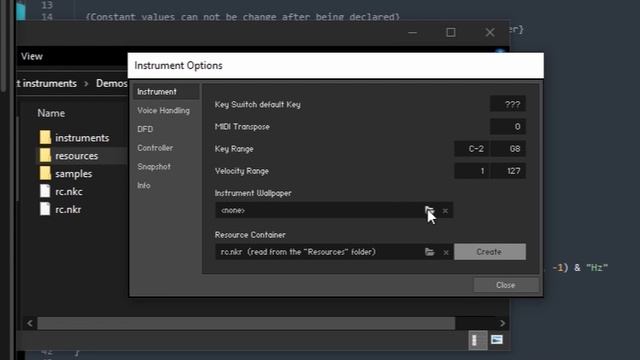Browse for a Resource Container file
Viewport: 640px width, 360px height.
point(429,252)
